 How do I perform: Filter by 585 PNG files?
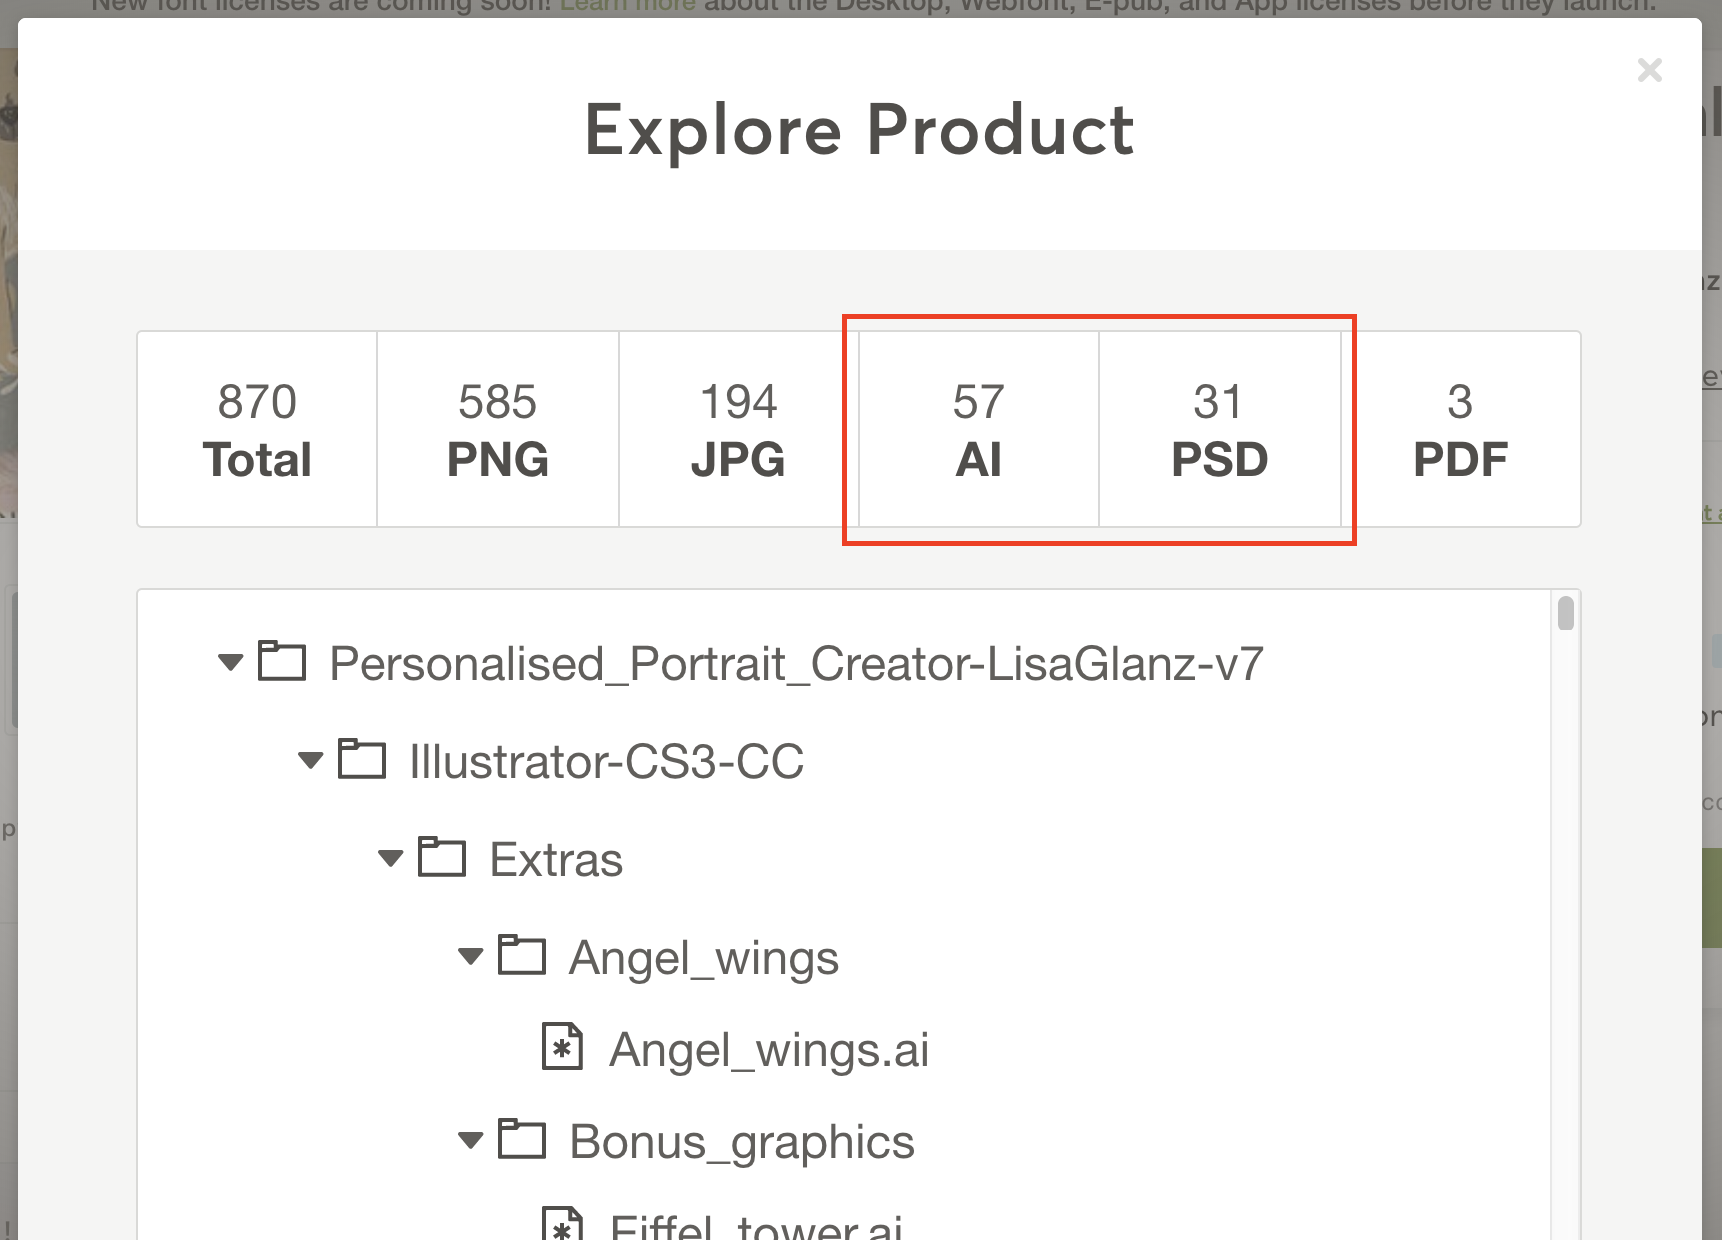498,429
